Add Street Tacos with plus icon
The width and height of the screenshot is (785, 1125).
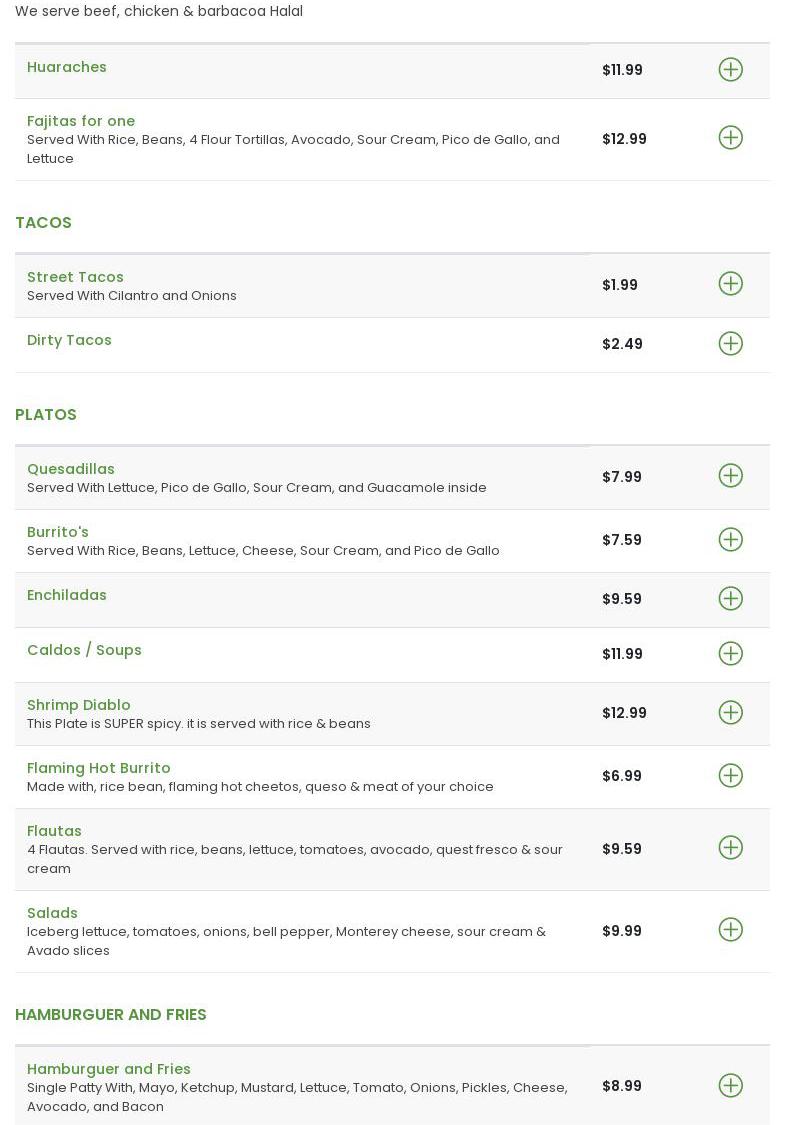pos(731,284)
